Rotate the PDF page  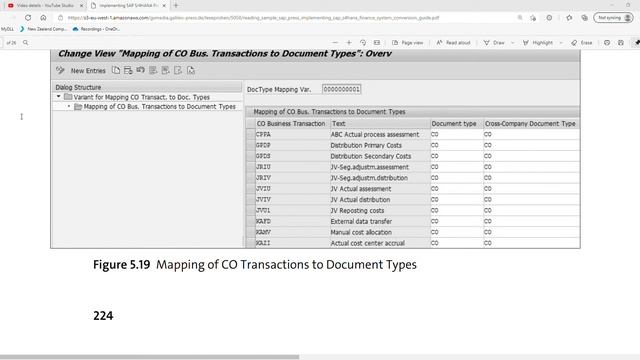(363, 42)
